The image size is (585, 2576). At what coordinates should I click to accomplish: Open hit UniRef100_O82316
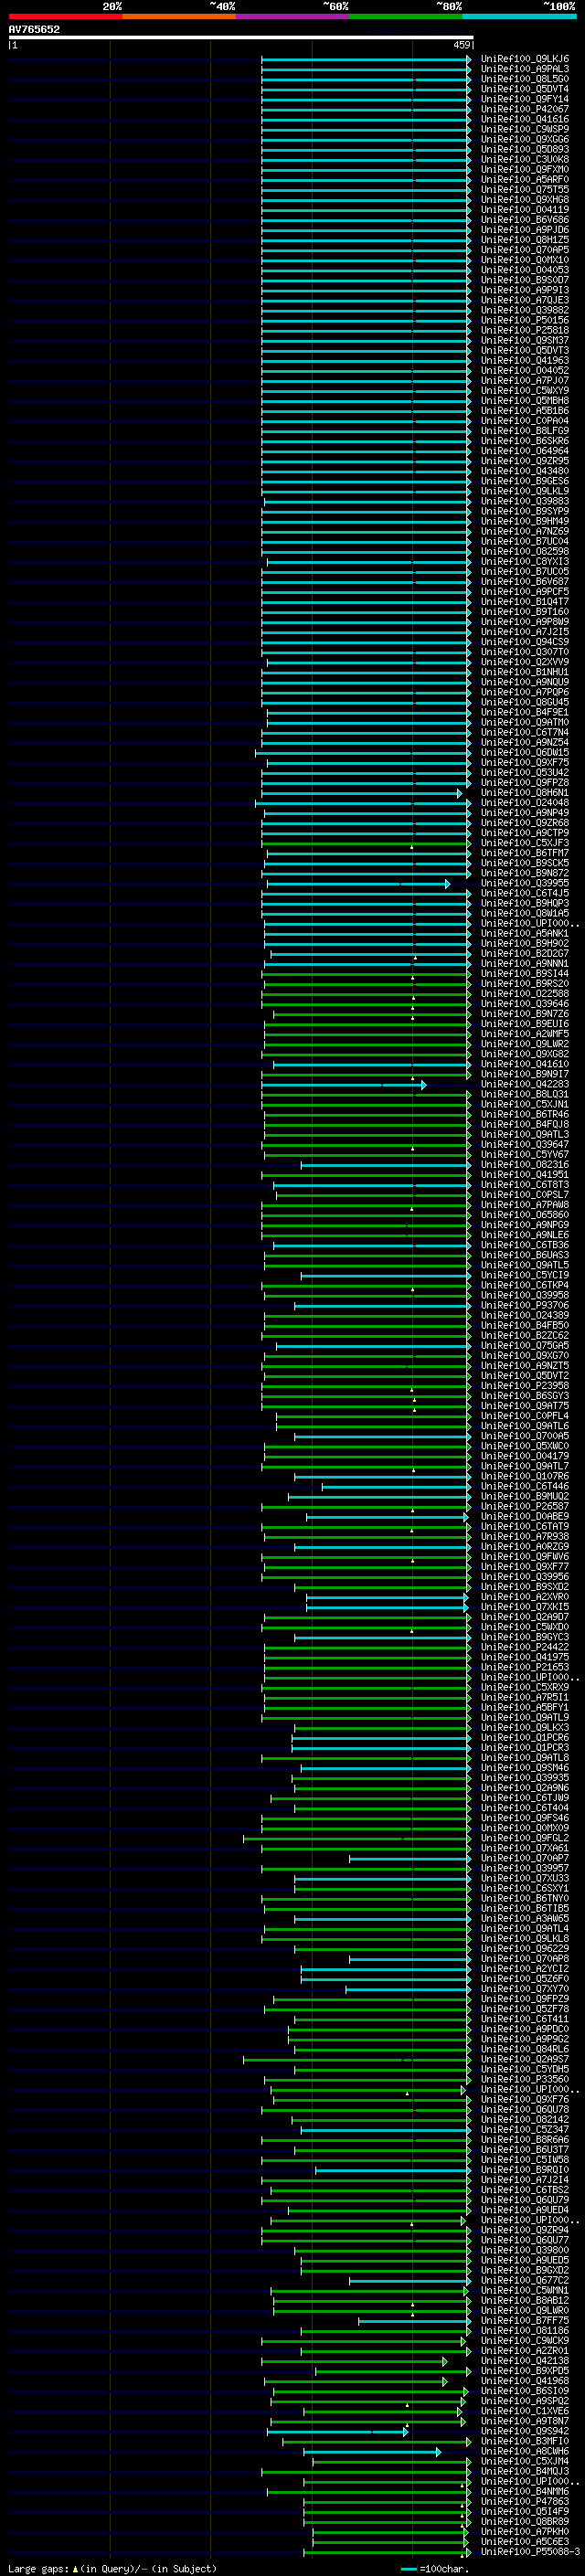pyautogui.click(x=525, y=1164)
